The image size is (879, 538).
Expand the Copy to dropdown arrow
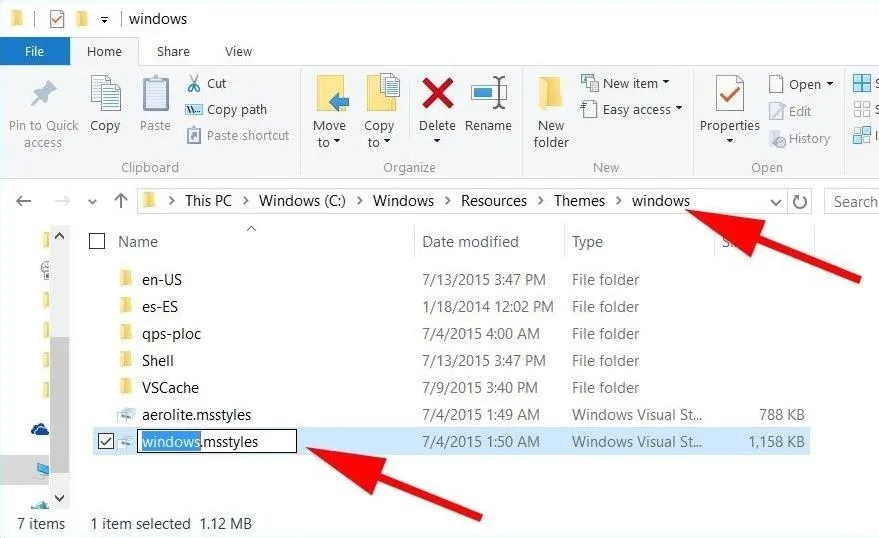click(387, 142)
